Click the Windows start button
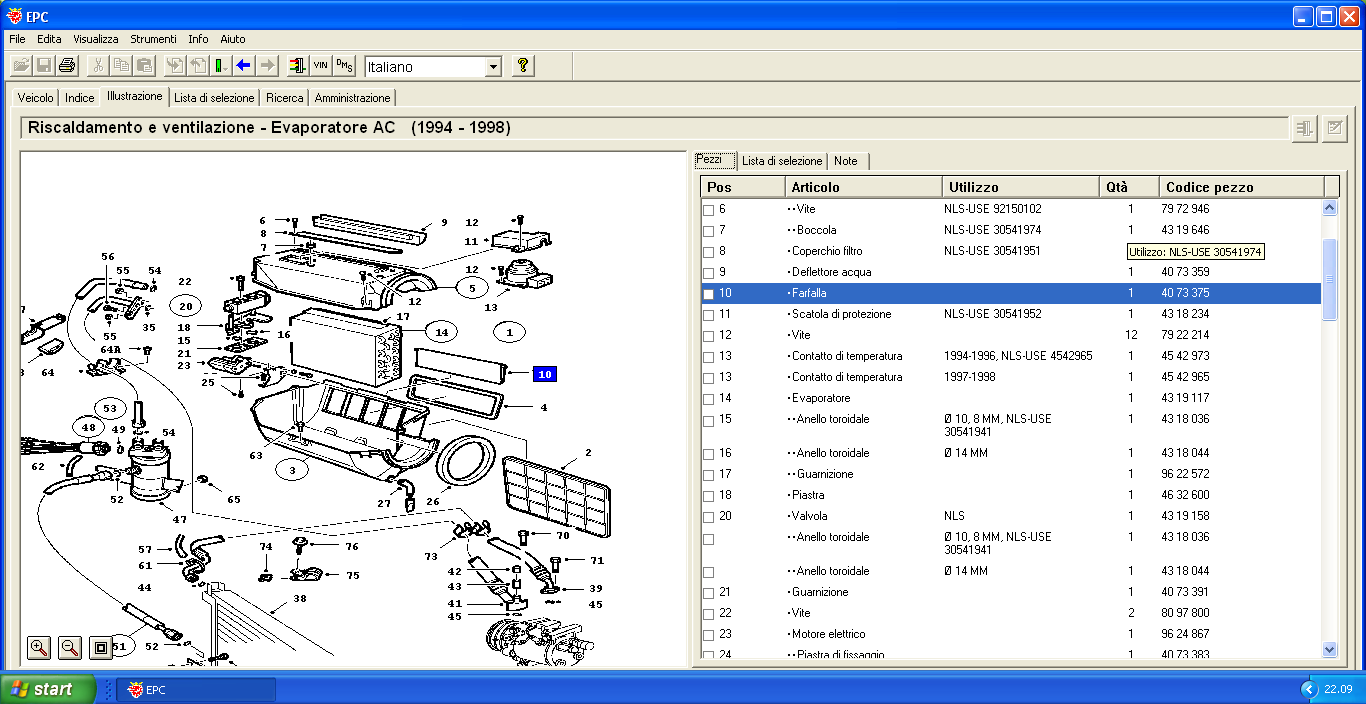This screenshot has width=1366, height=704. (x=47, y=689)
